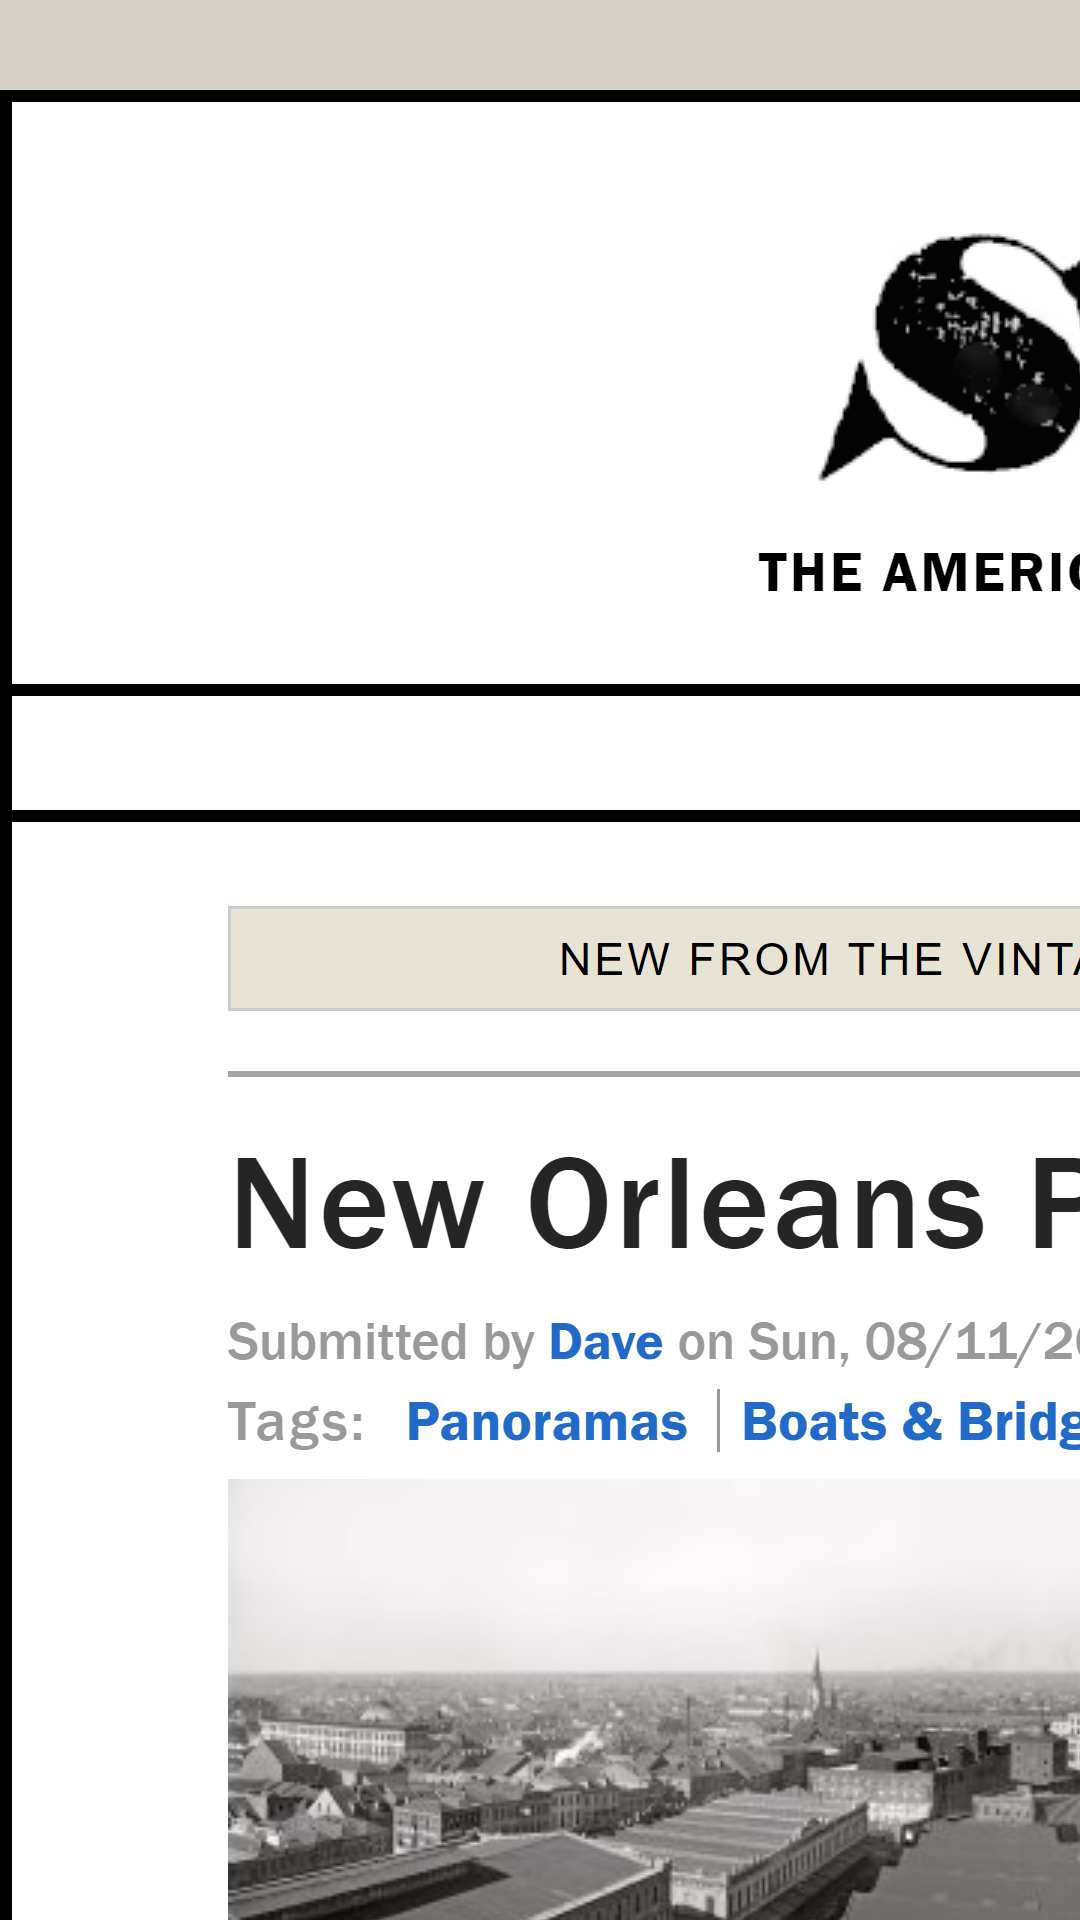The image size is (1080, 1920).
Task: Click the New Orleans panorama photo
Action: point(654,1700)
